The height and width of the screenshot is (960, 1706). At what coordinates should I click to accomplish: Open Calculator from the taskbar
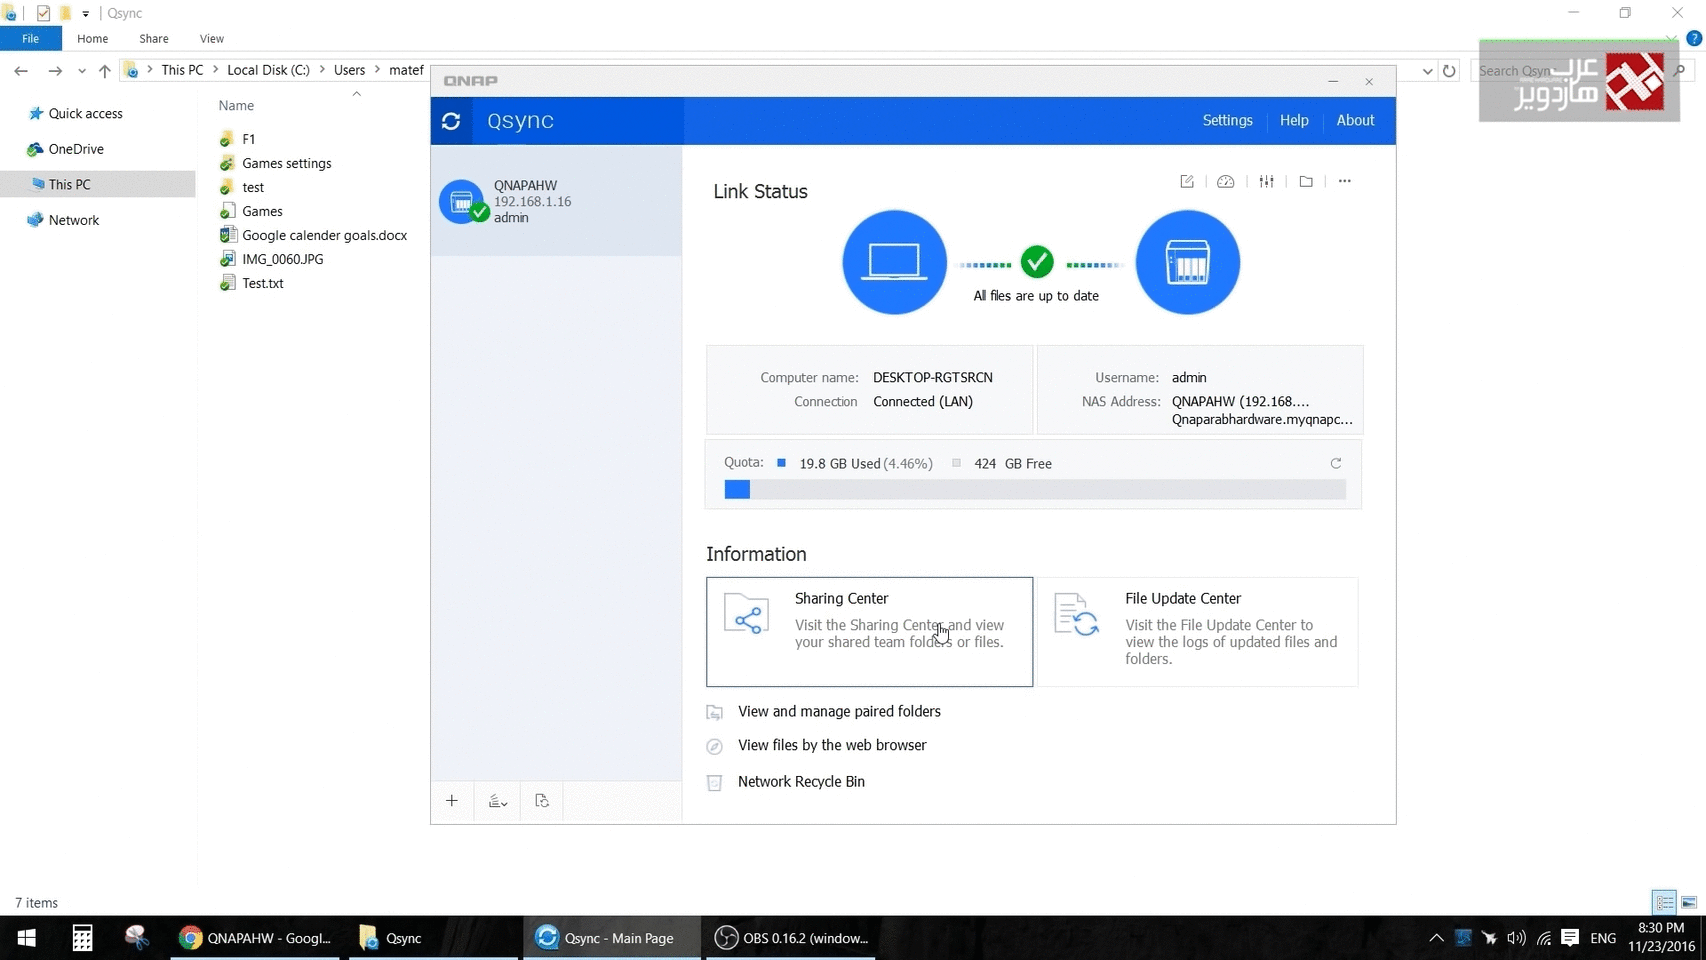82,938
